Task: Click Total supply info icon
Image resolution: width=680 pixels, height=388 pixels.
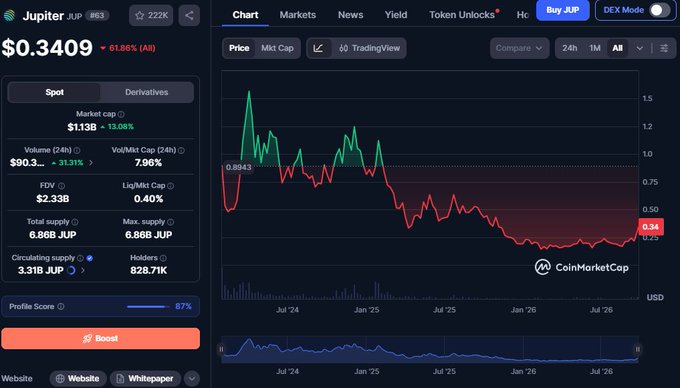Action: tap(75, 222)
